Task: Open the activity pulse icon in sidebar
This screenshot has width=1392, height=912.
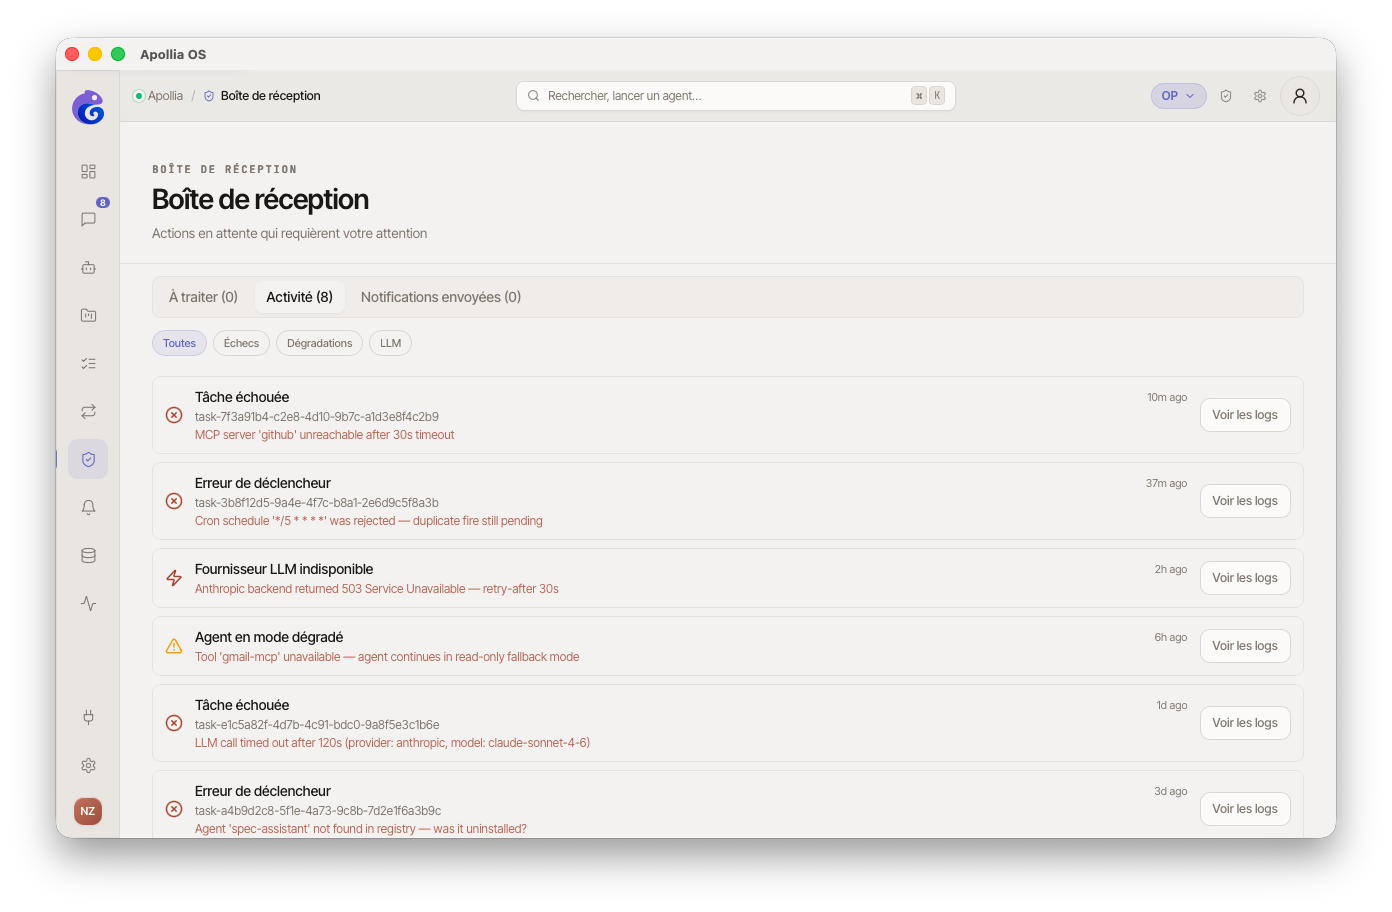Action: pyautogui.click(x=88, y=603)
